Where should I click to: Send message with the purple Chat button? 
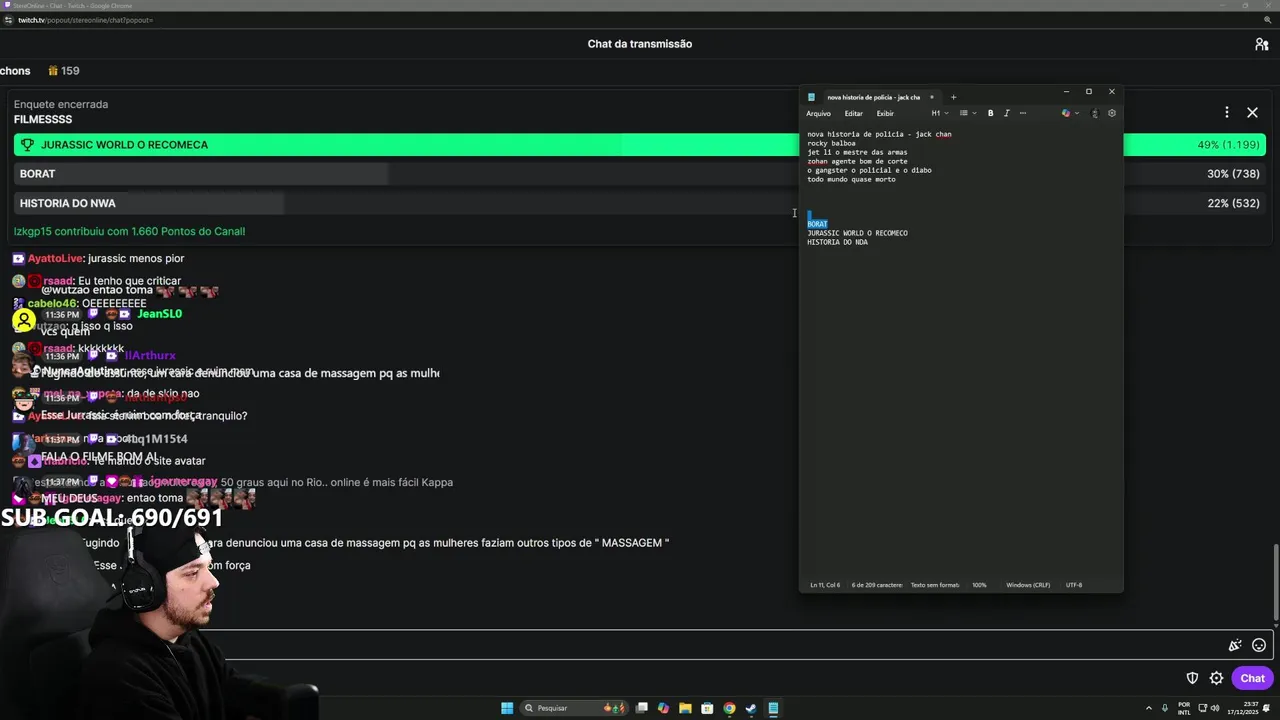1252,678
